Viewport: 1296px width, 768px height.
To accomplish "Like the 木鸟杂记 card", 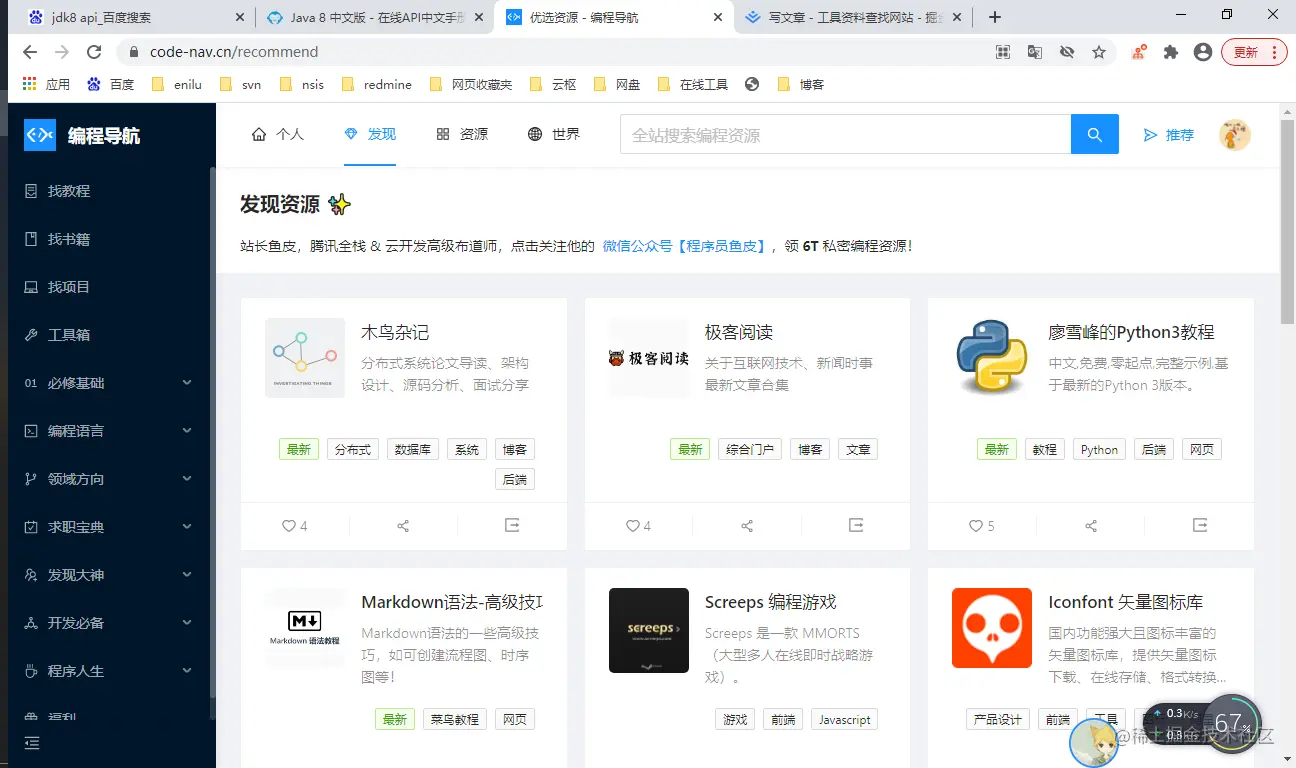I will 294,525.
